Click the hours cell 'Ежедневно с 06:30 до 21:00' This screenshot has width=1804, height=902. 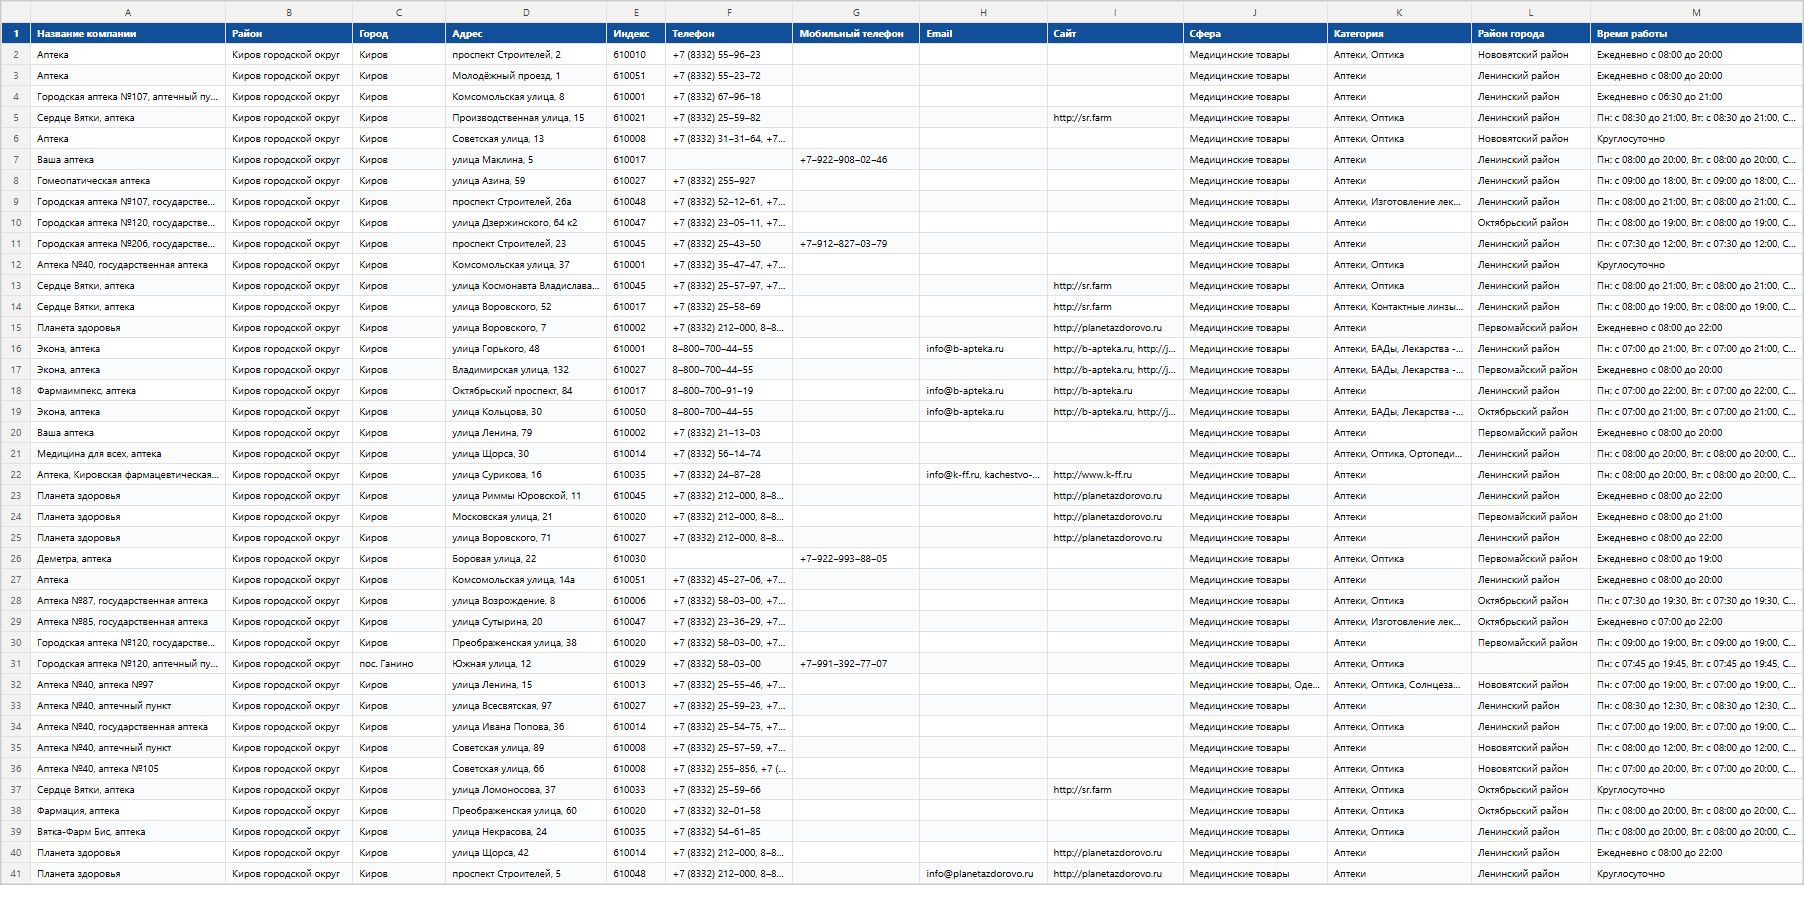[1696, 97]
